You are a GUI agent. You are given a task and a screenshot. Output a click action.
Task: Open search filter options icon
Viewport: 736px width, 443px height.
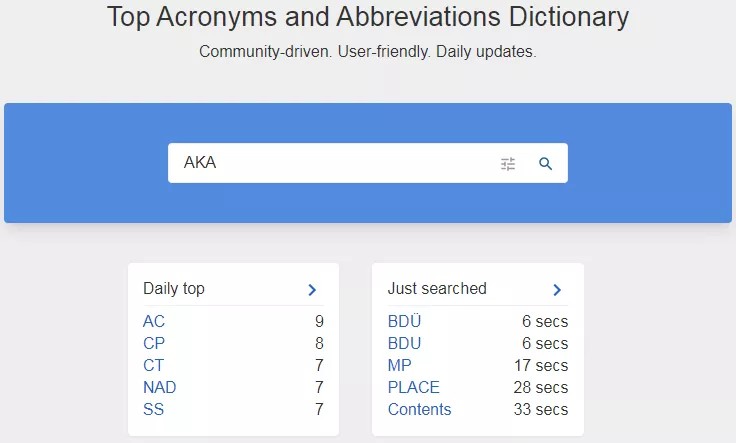coord(508,164)
